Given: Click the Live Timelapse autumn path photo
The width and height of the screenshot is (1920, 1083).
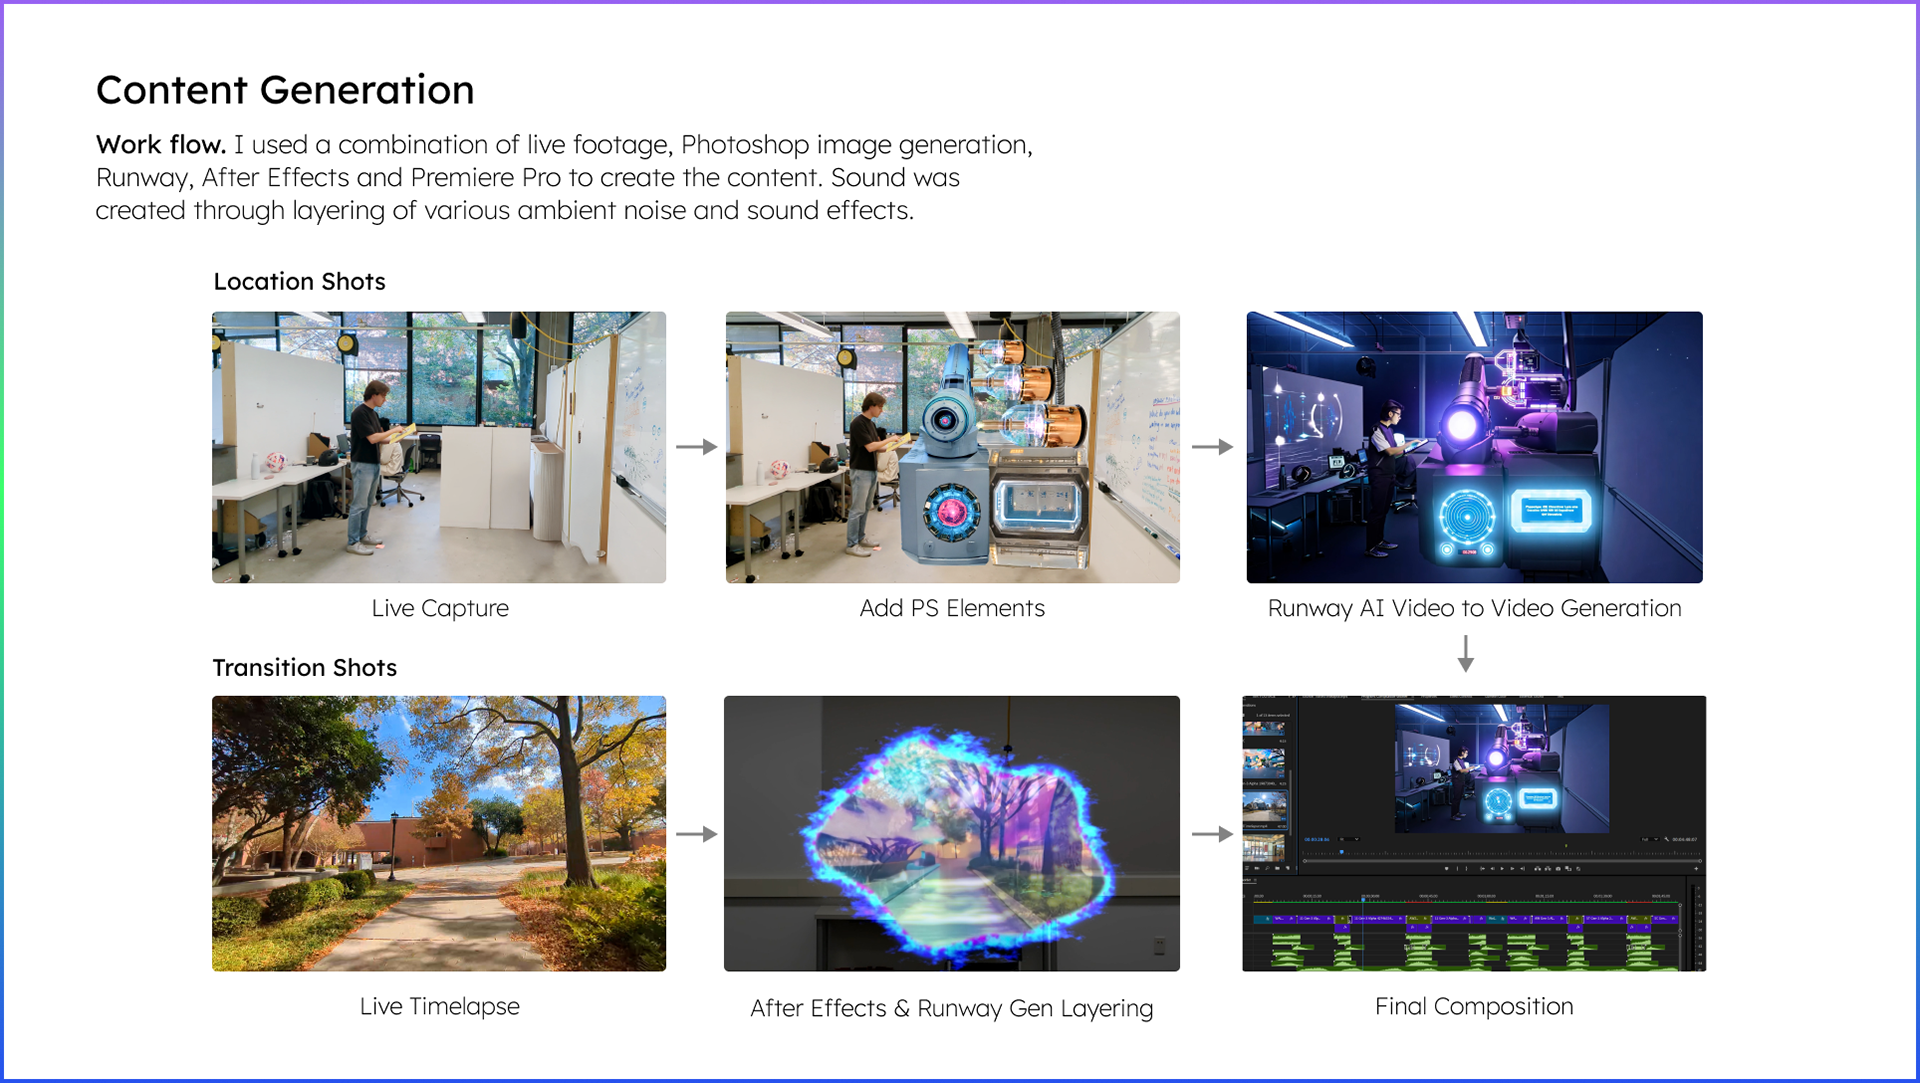Looking at the screenshot, I should coord(439,833).
